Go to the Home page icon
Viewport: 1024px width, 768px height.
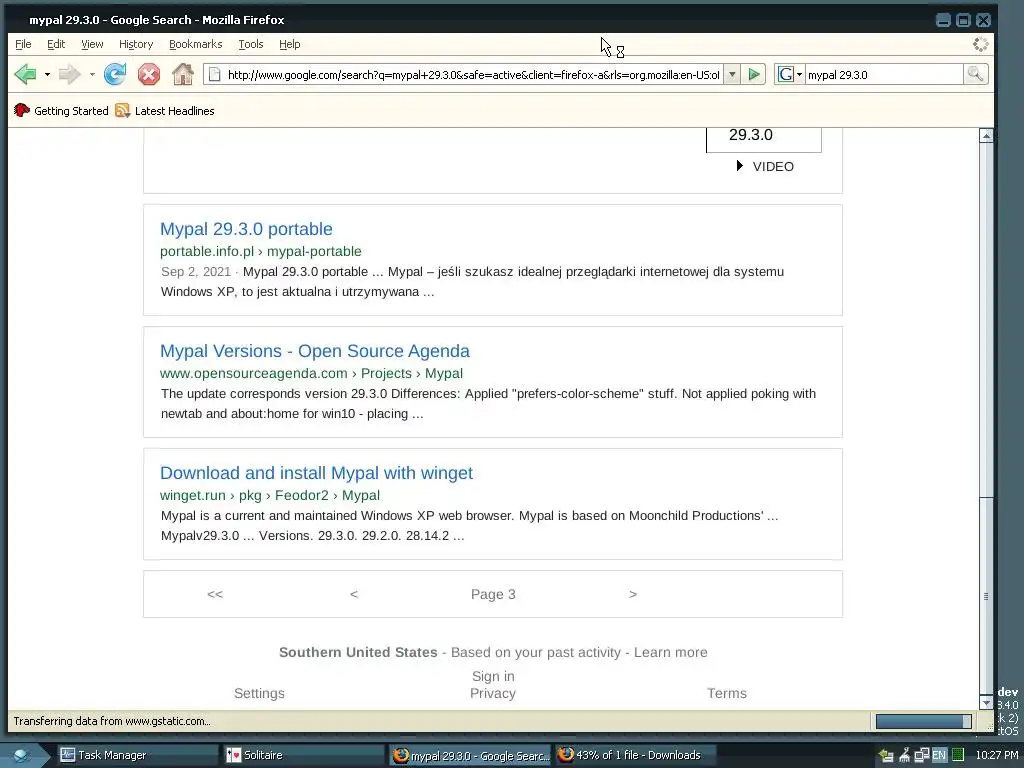point(183,74)
